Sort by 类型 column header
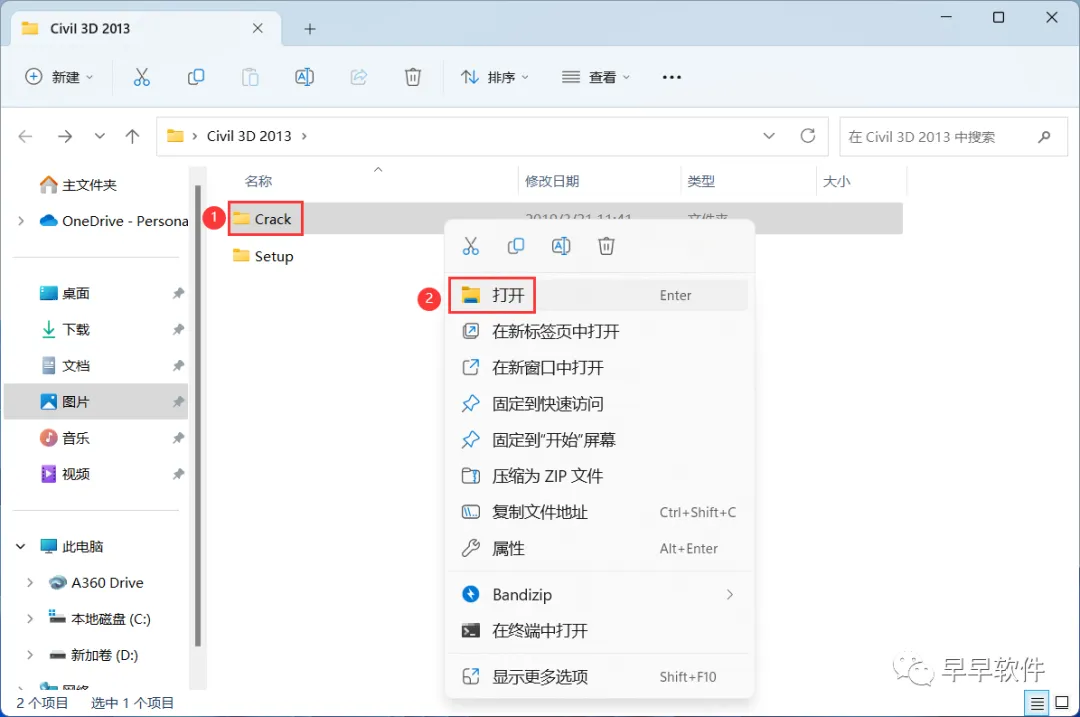 700,181
